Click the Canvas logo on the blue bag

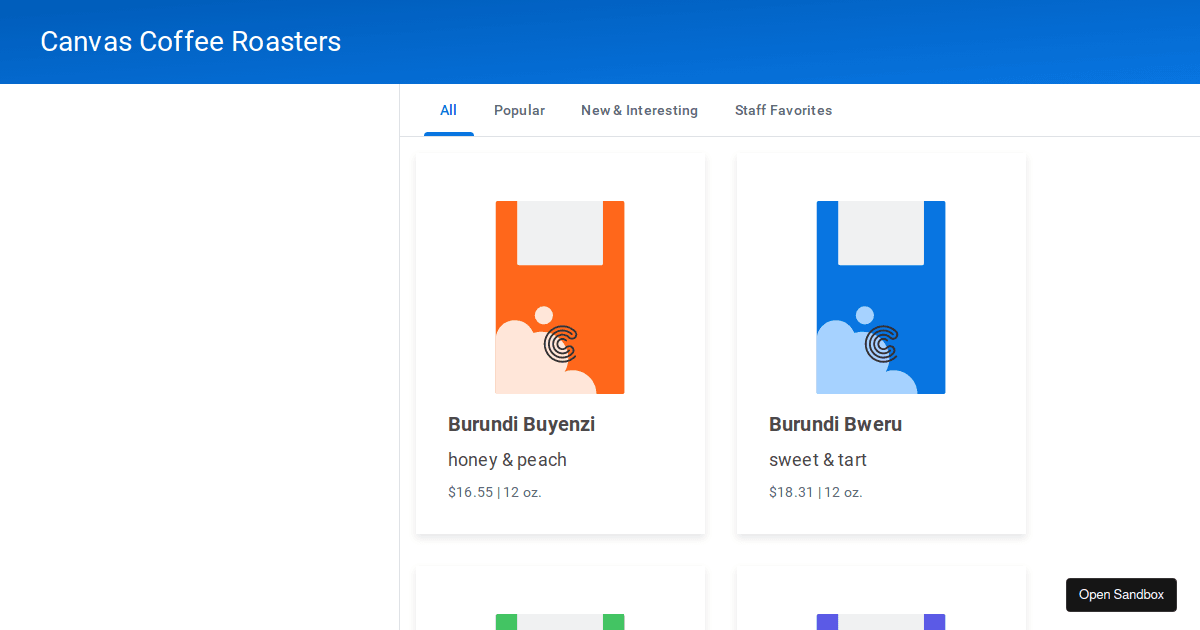tap(882, 344)
